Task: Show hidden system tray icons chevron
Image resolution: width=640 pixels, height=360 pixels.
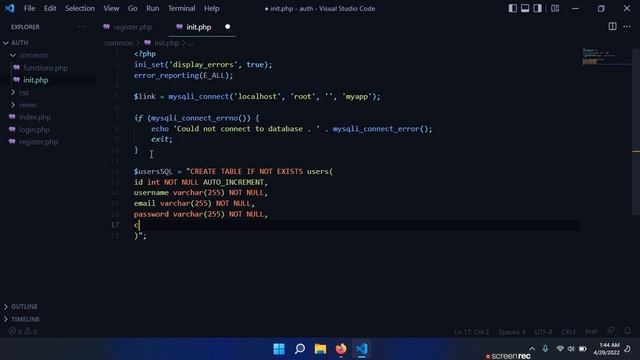Action: click(532, 349)
